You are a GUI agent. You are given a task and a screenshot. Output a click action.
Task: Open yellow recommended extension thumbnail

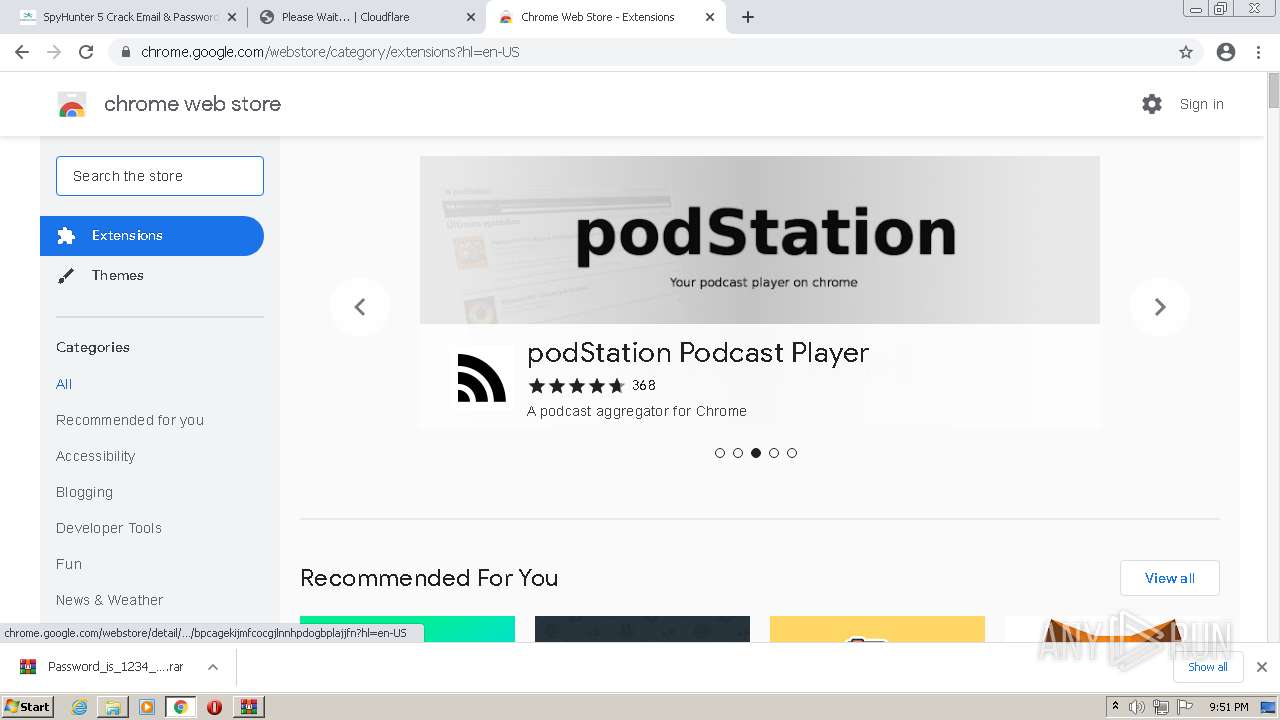tap(877, 629)
